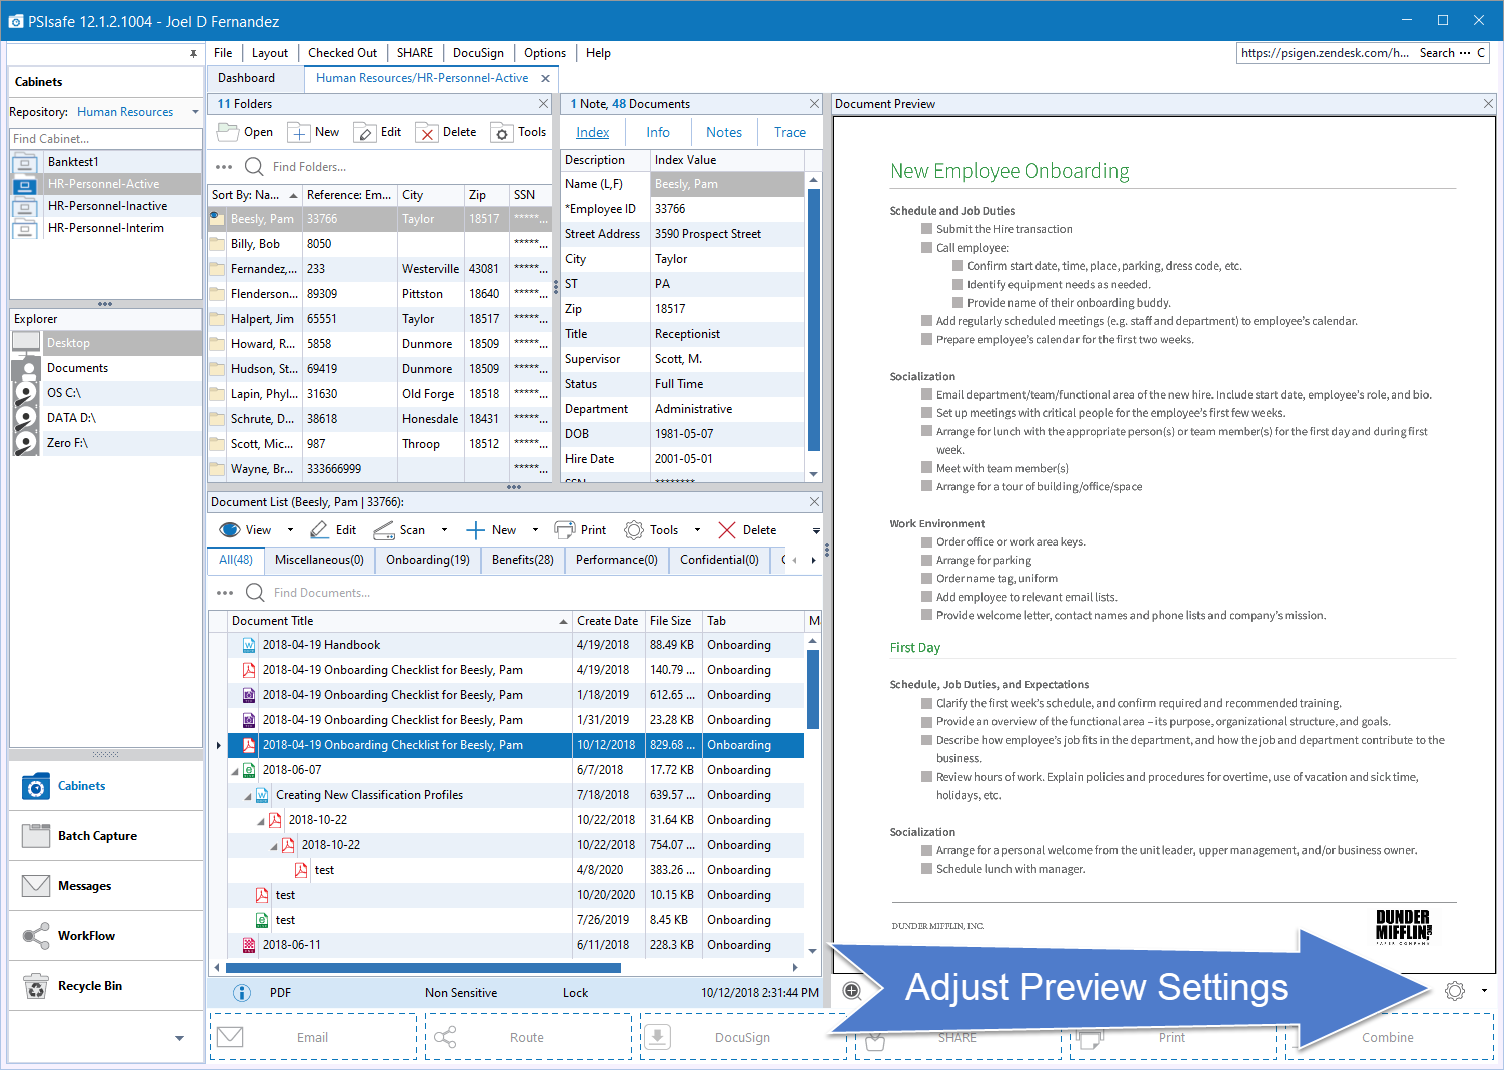Click the Print icon above the document list
Viewport: 1504px width, 1070px height.
pyautogui.click(x=580, y=529)
